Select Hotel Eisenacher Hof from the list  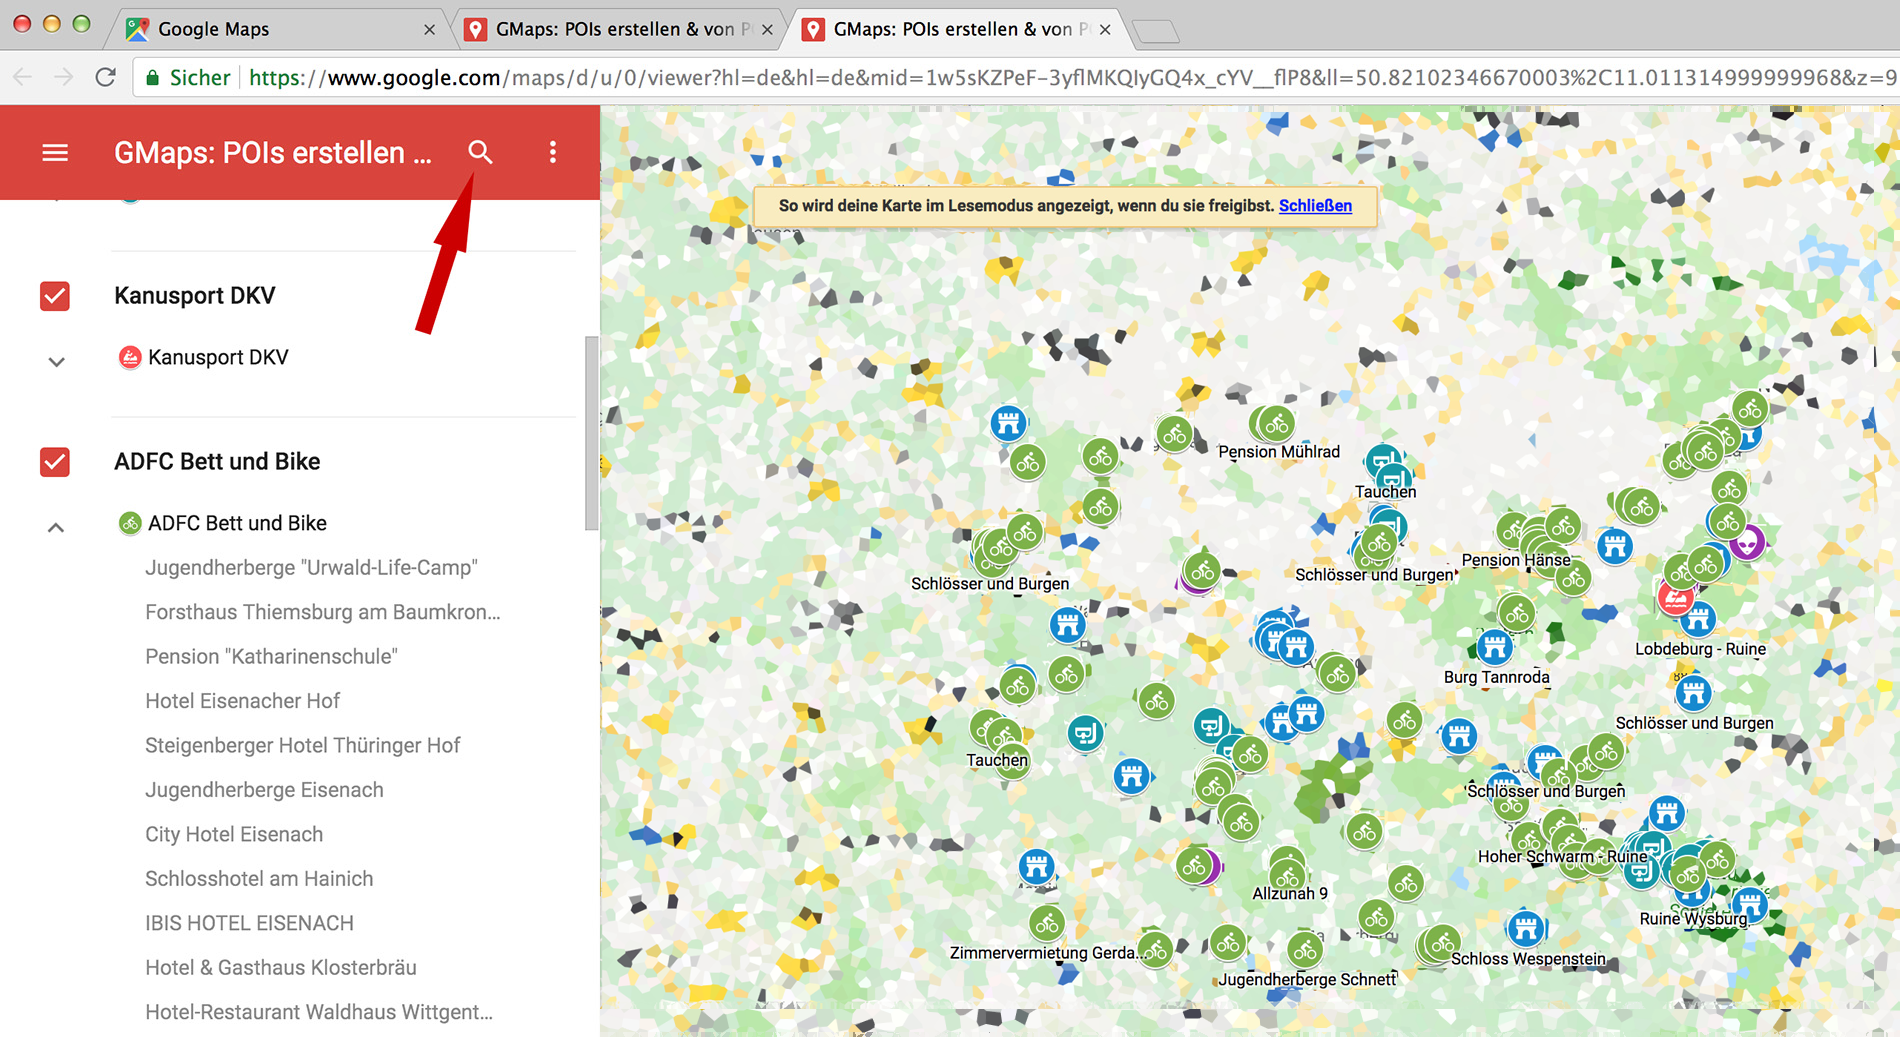click(242, 701)
